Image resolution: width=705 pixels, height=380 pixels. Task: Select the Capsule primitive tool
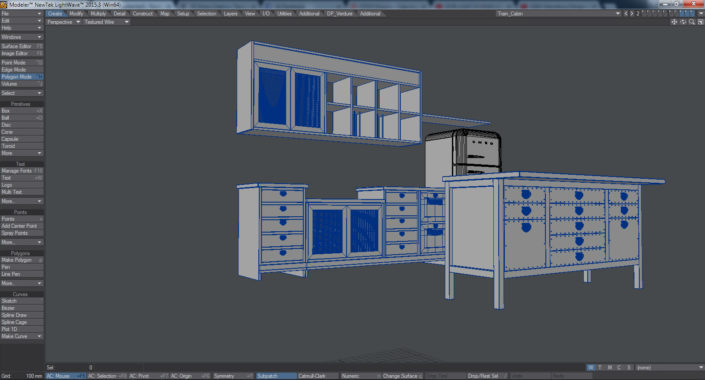click(x=22, y=139)
